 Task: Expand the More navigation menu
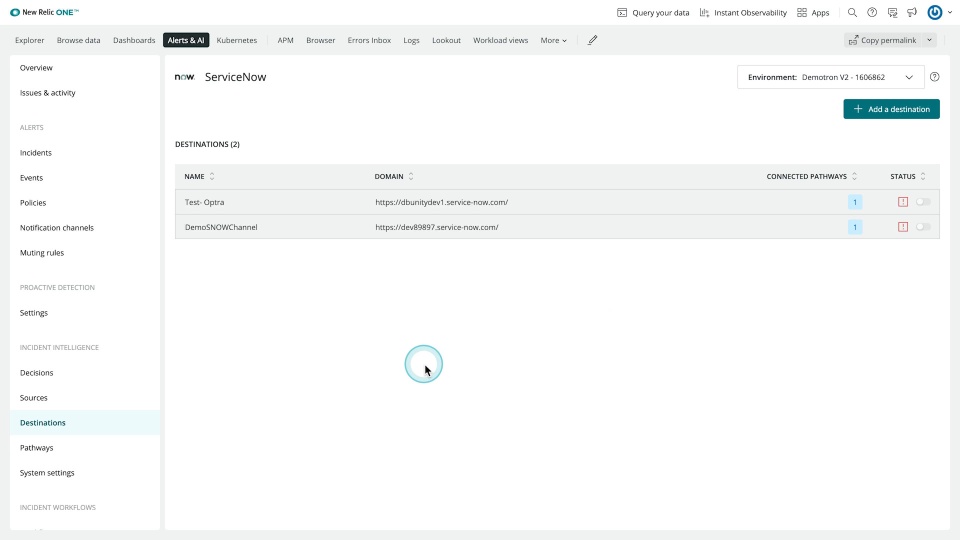tap(553, 40)
